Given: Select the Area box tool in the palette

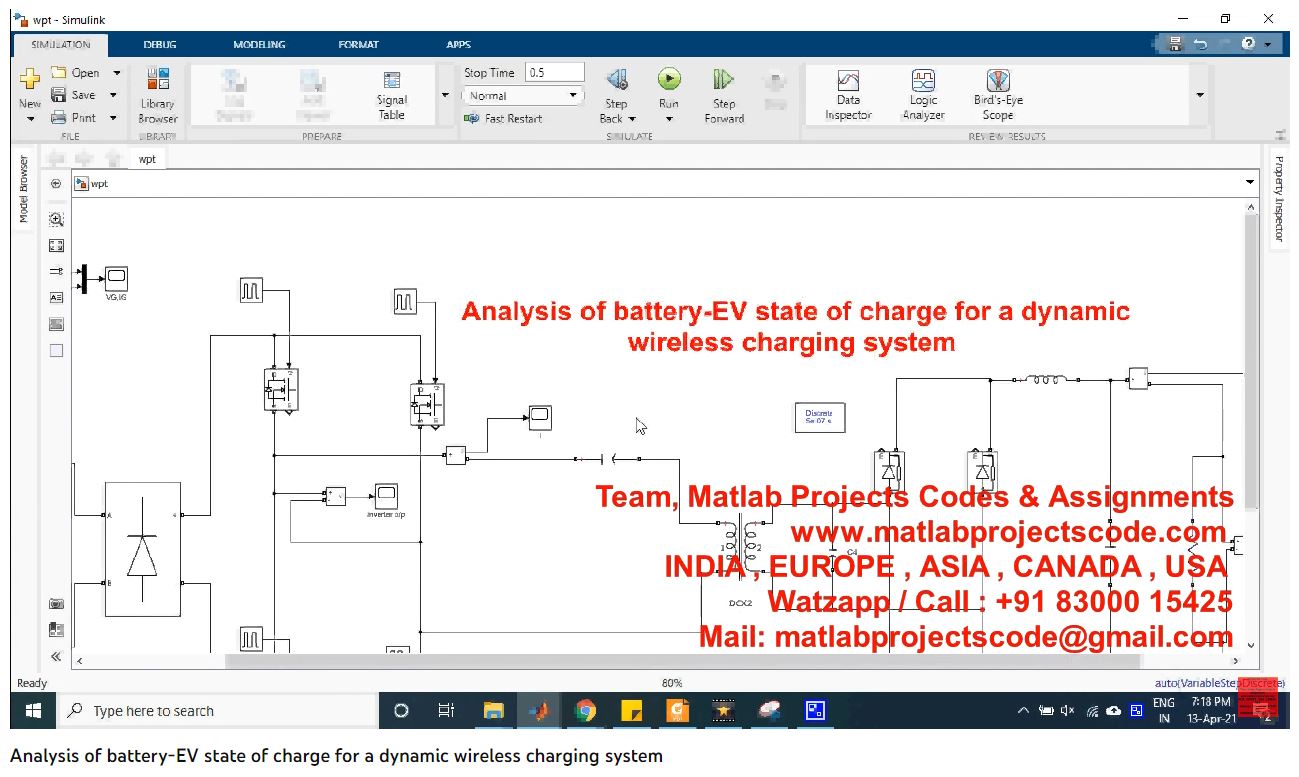Looking at the screenshot, I should (56, 350).
